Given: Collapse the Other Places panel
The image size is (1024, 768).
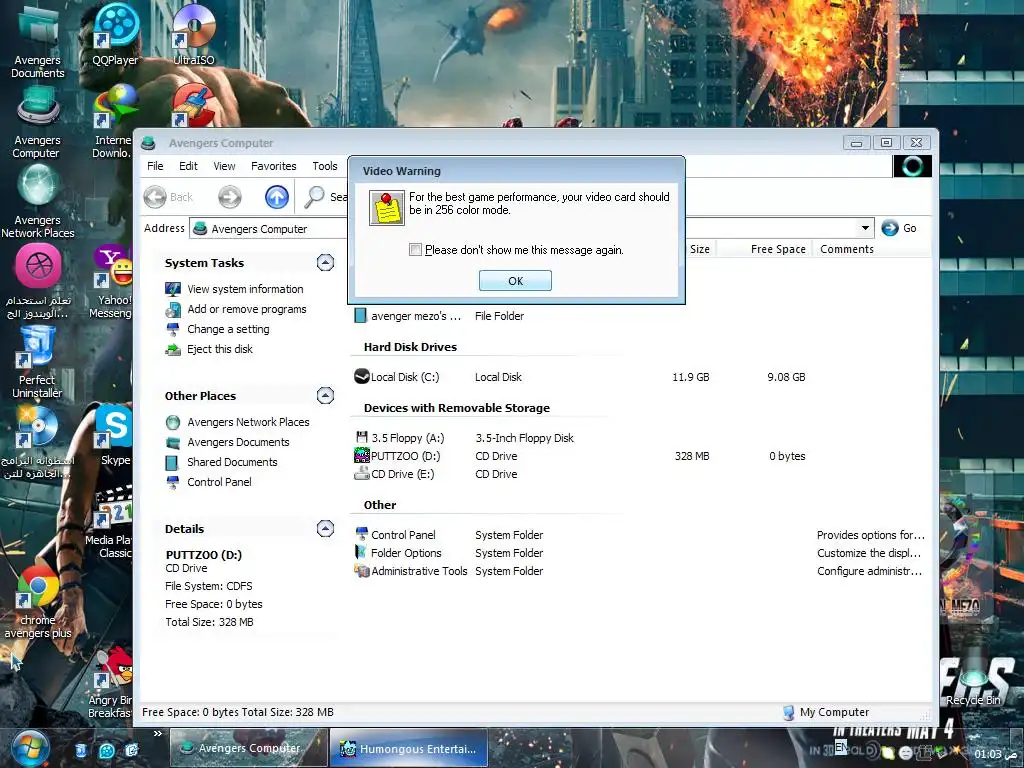Looking at the screenshot, I should point(325,396).
